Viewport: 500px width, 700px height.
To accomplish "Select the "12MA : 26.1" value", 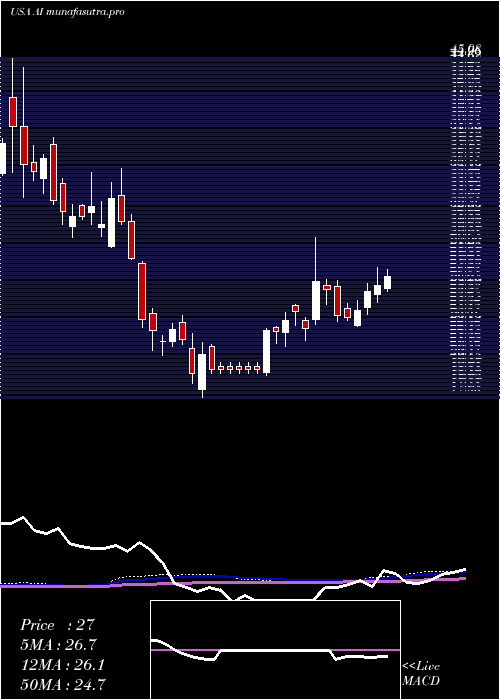I will 62,665.
